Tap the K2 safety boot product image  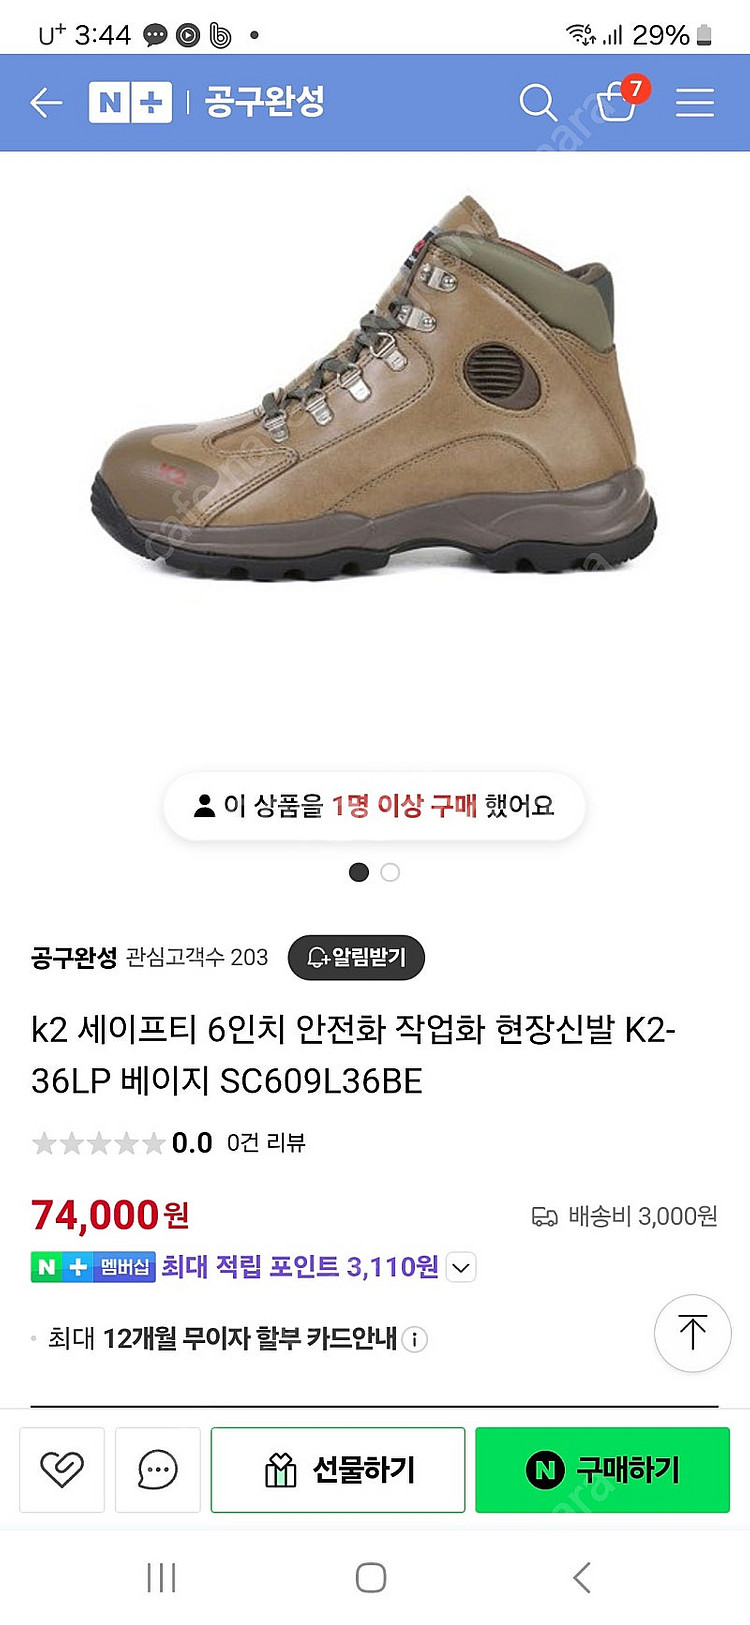click(374, 388)
